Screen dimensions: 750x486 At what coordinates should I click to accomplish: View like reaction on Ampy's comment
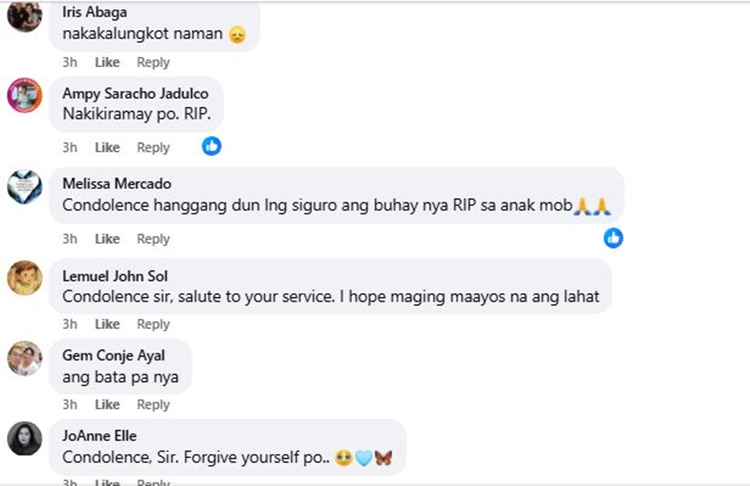[211, 146]
